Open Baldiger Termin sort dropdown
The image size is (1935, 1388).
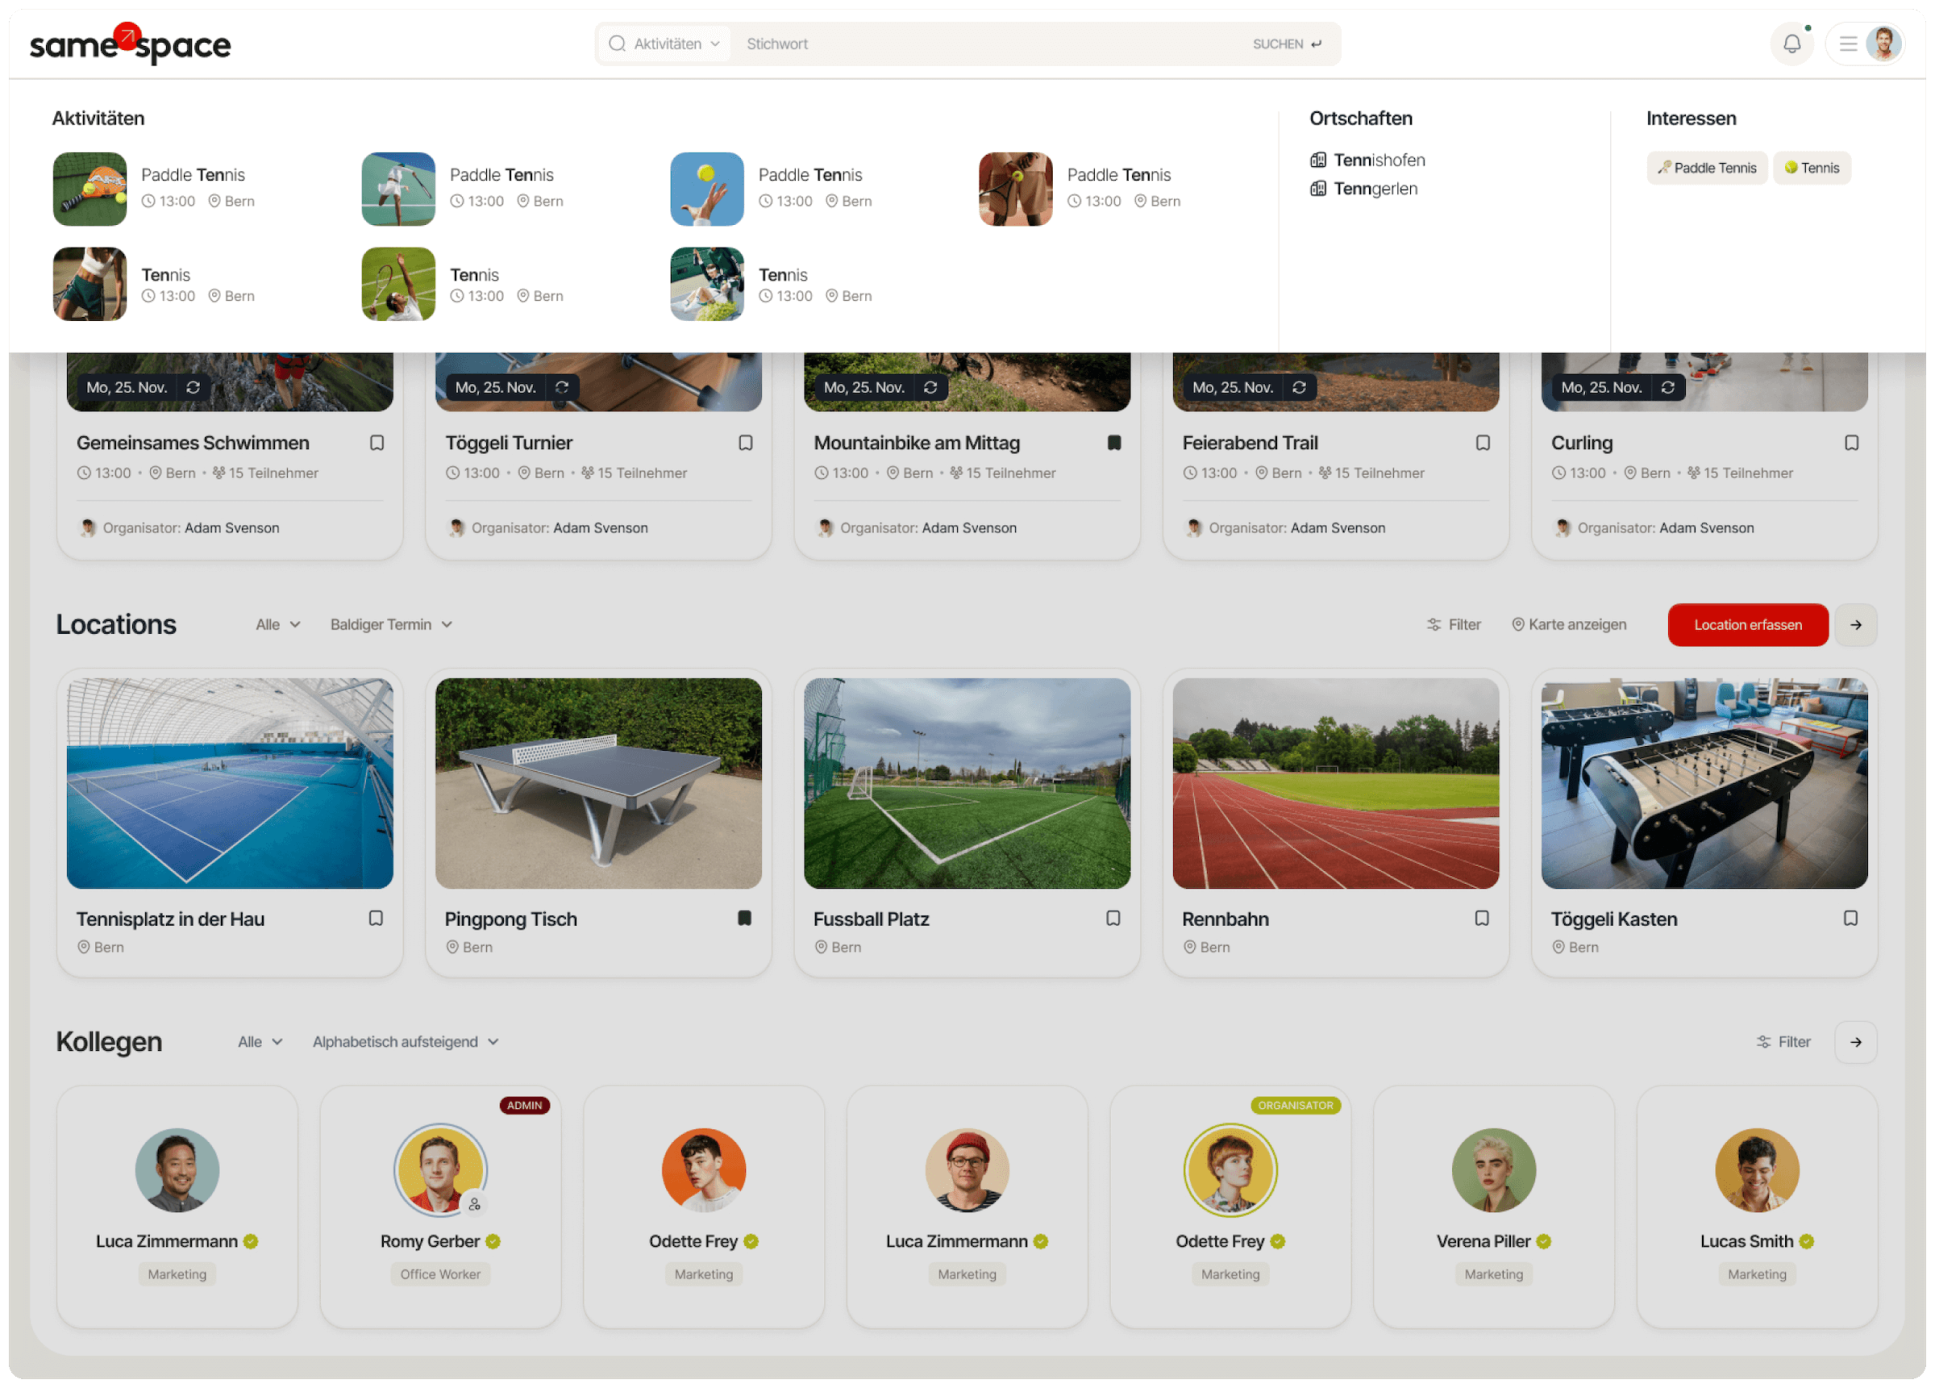(x=391, y=625)
